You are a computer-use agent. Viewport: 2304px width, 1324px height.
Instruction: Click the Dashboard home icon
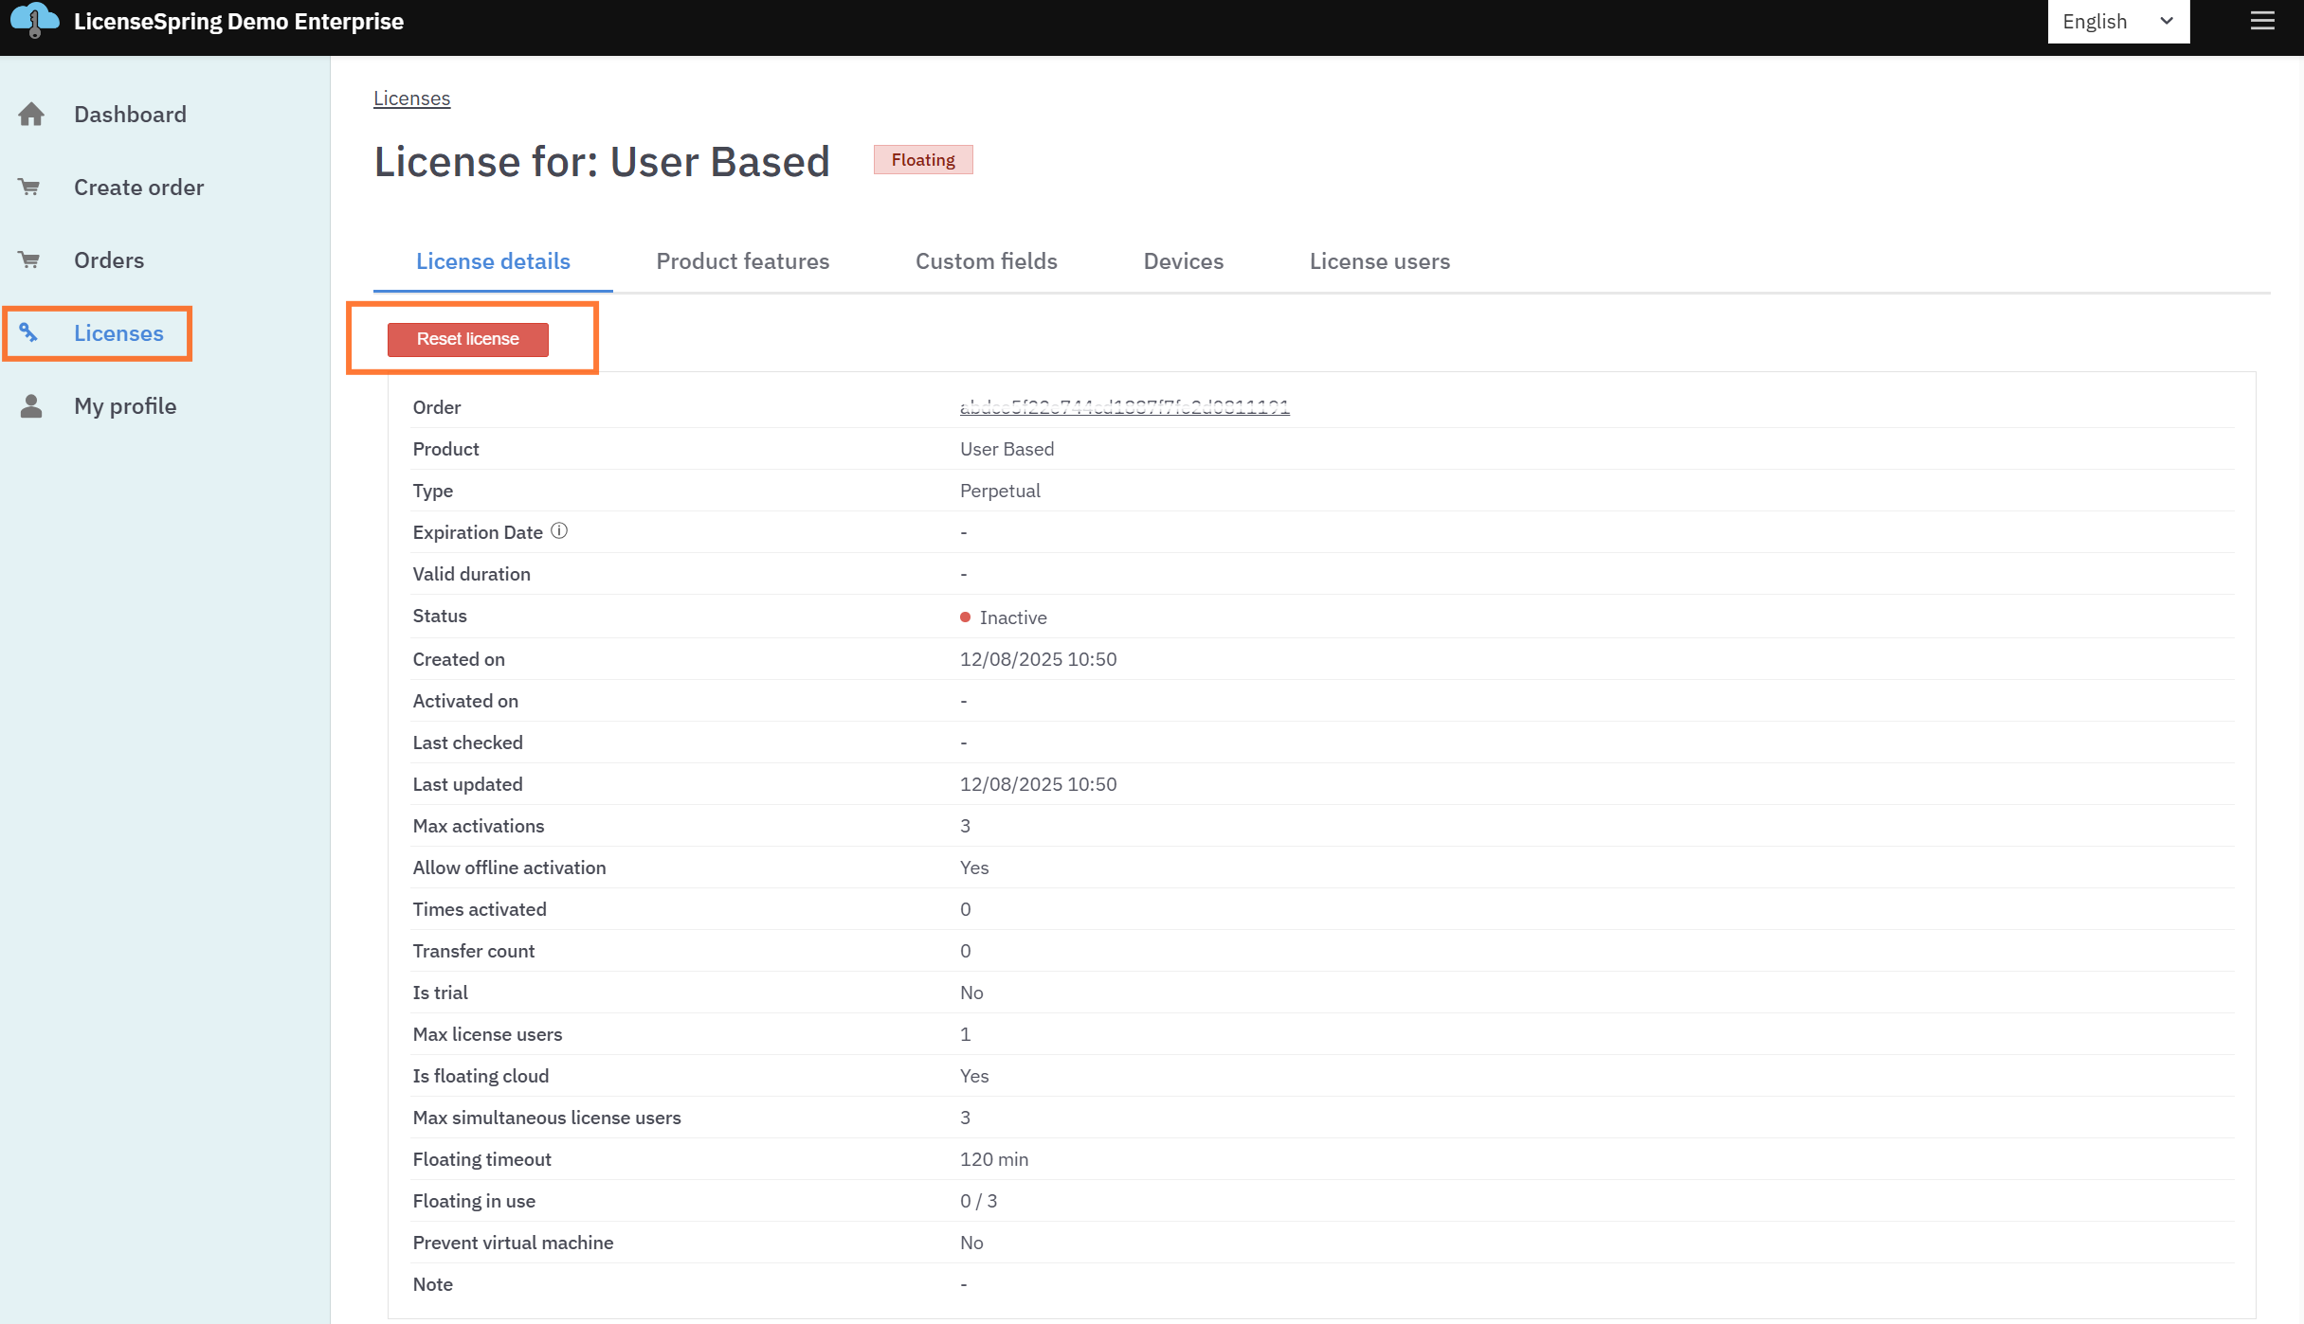click(x=31, y=114)
